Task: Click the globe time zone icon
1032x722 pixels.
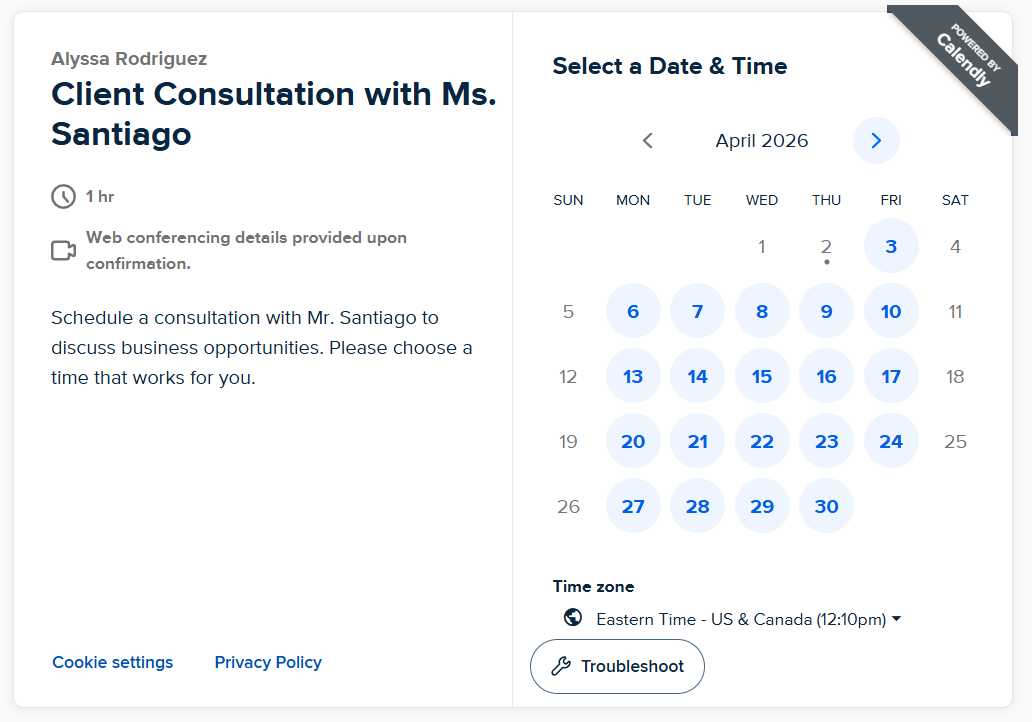Action: point(573,617)
